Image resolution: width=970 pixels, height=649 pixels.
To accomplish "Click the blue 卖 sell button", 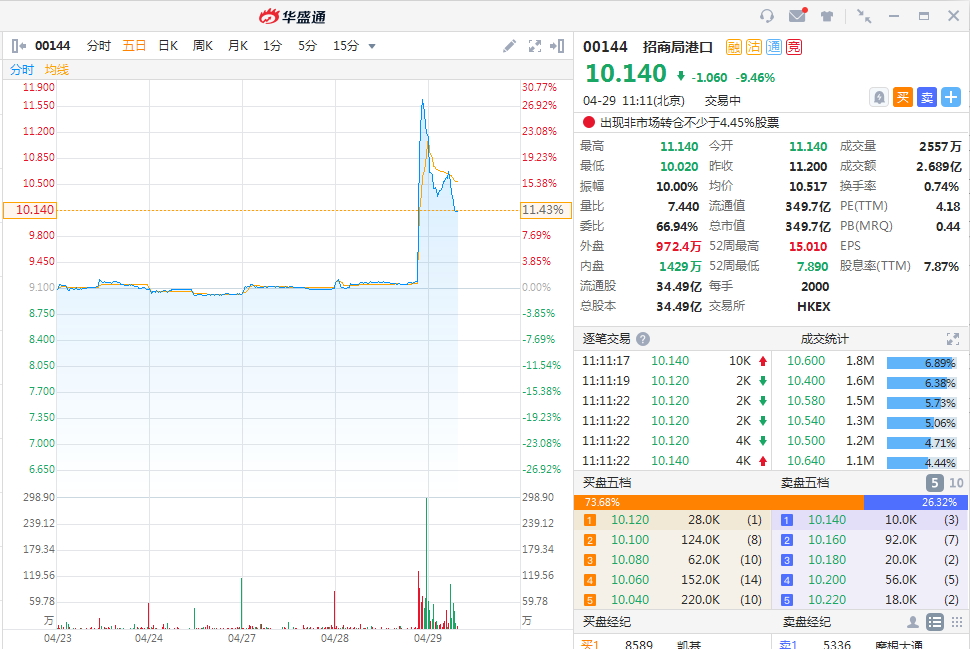I will tap(927, 97).
